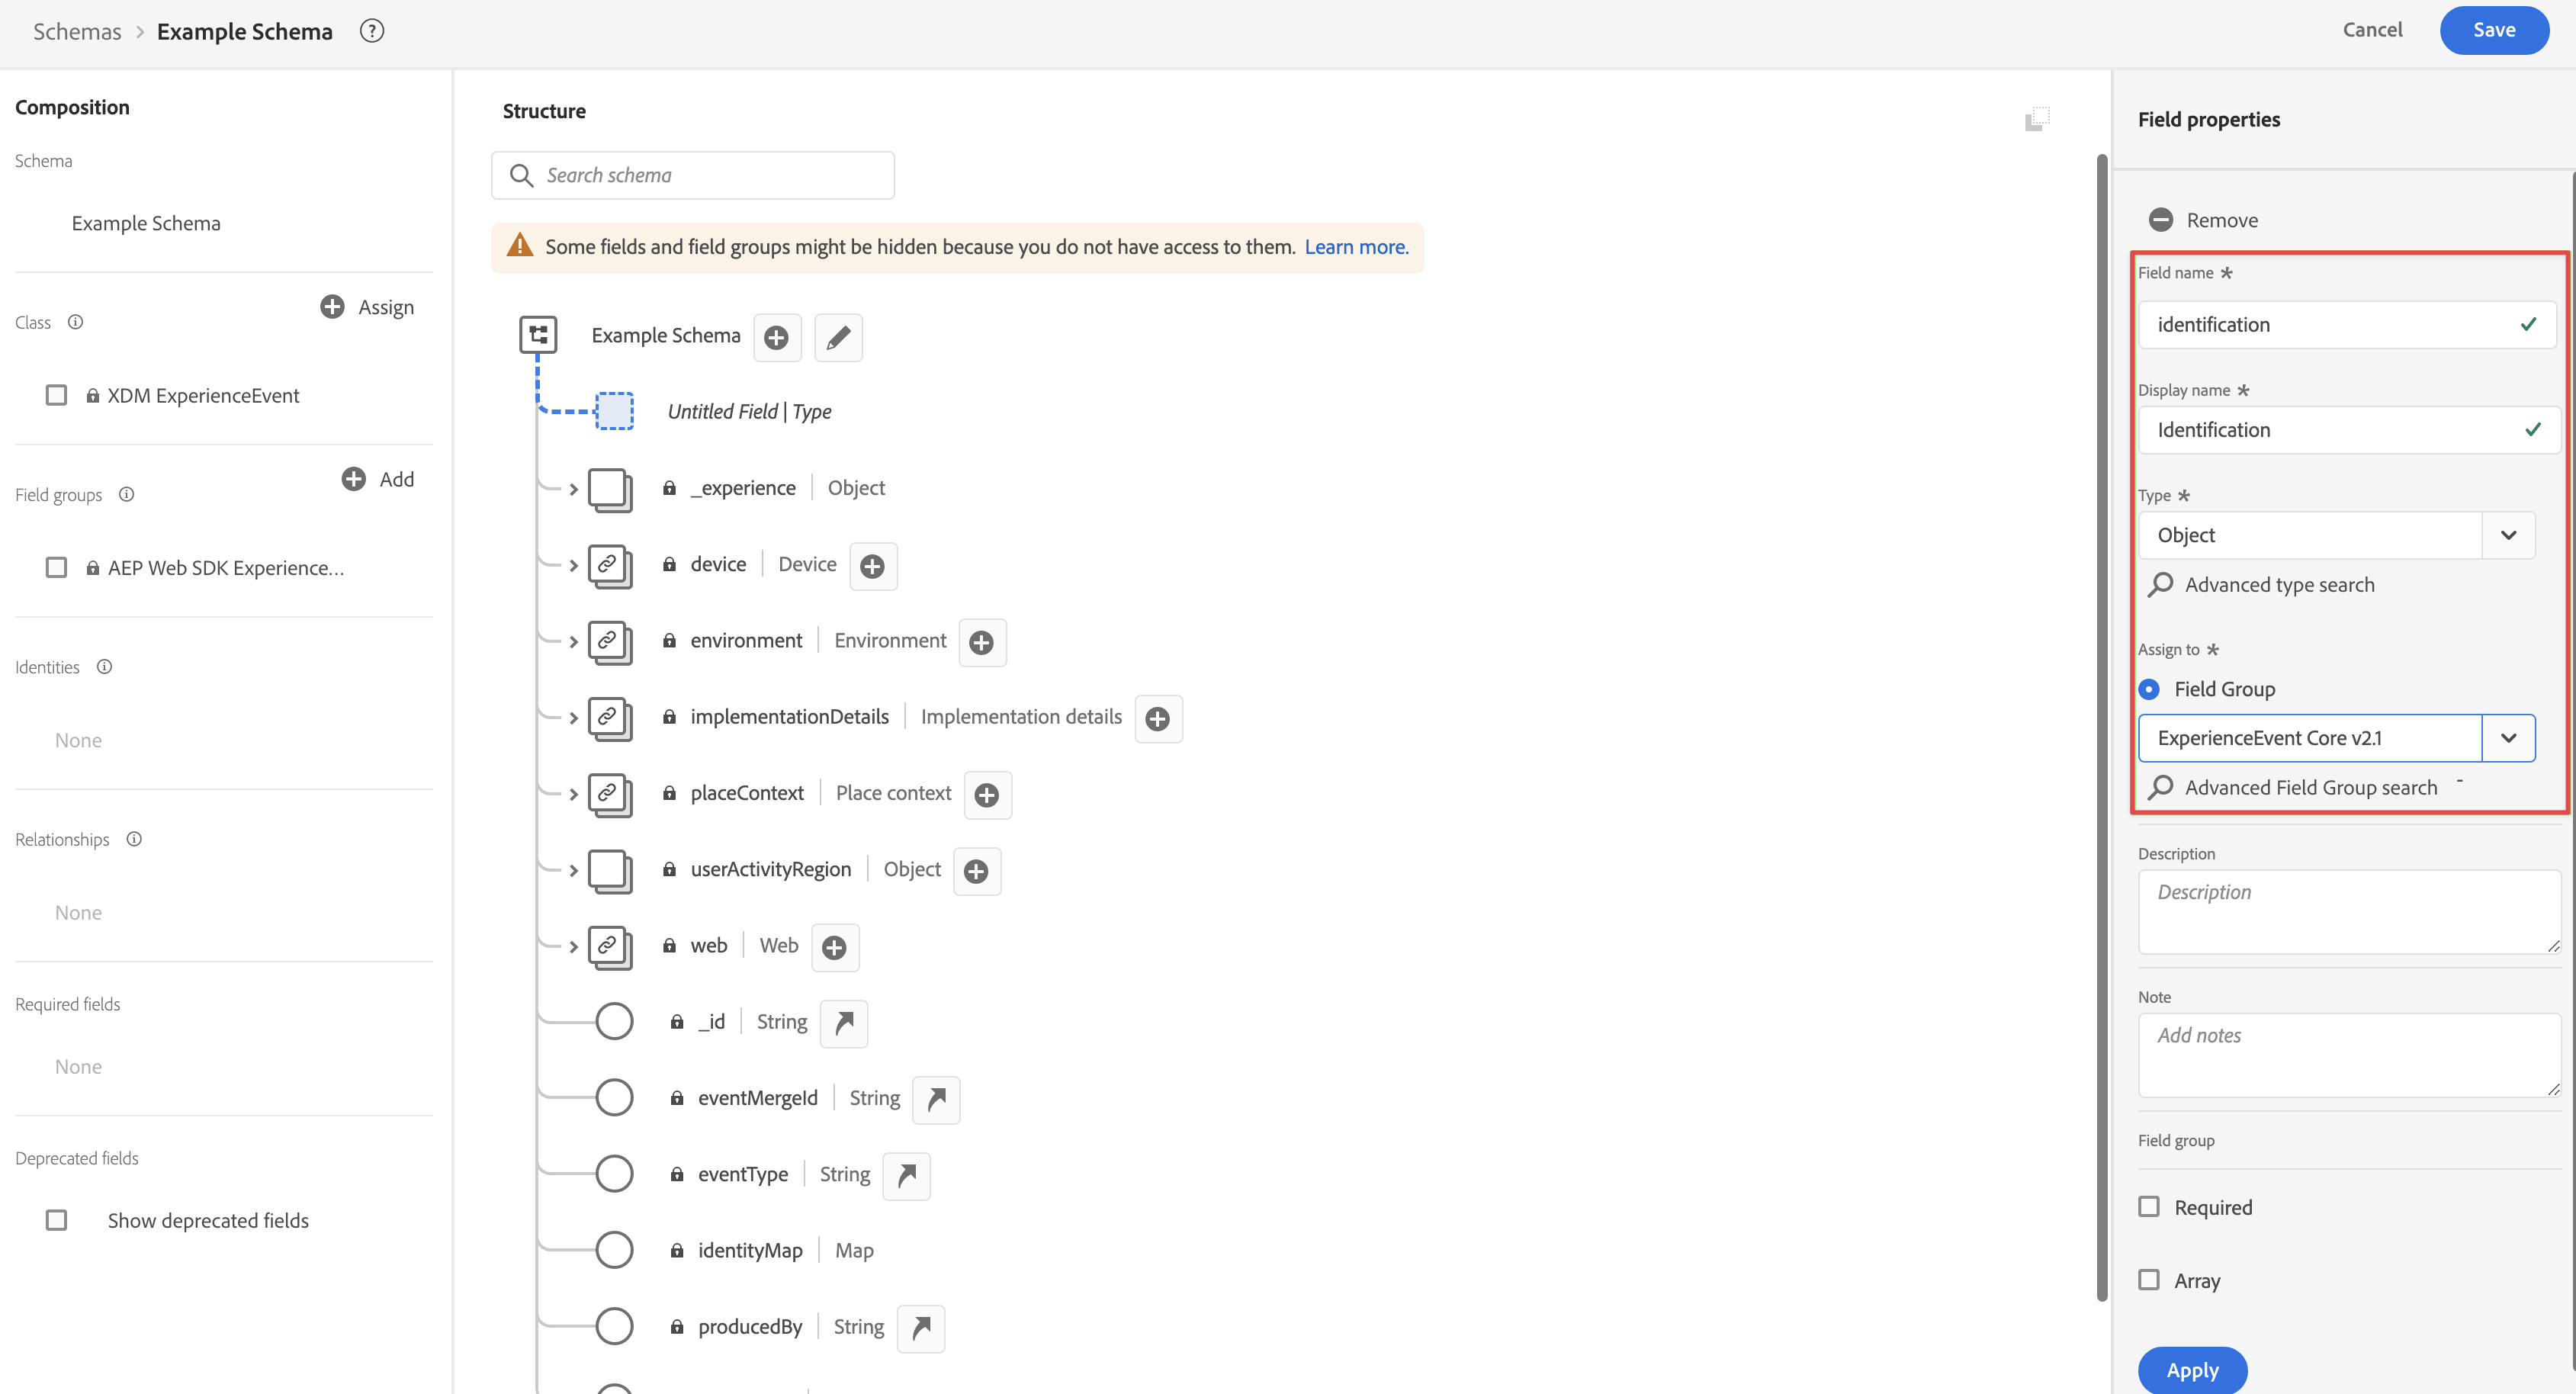Click the pencil edit icon for Example Schema
Image resolution: width=2576 pixels, height=1394 pixels.
click(x=838, y=338)
